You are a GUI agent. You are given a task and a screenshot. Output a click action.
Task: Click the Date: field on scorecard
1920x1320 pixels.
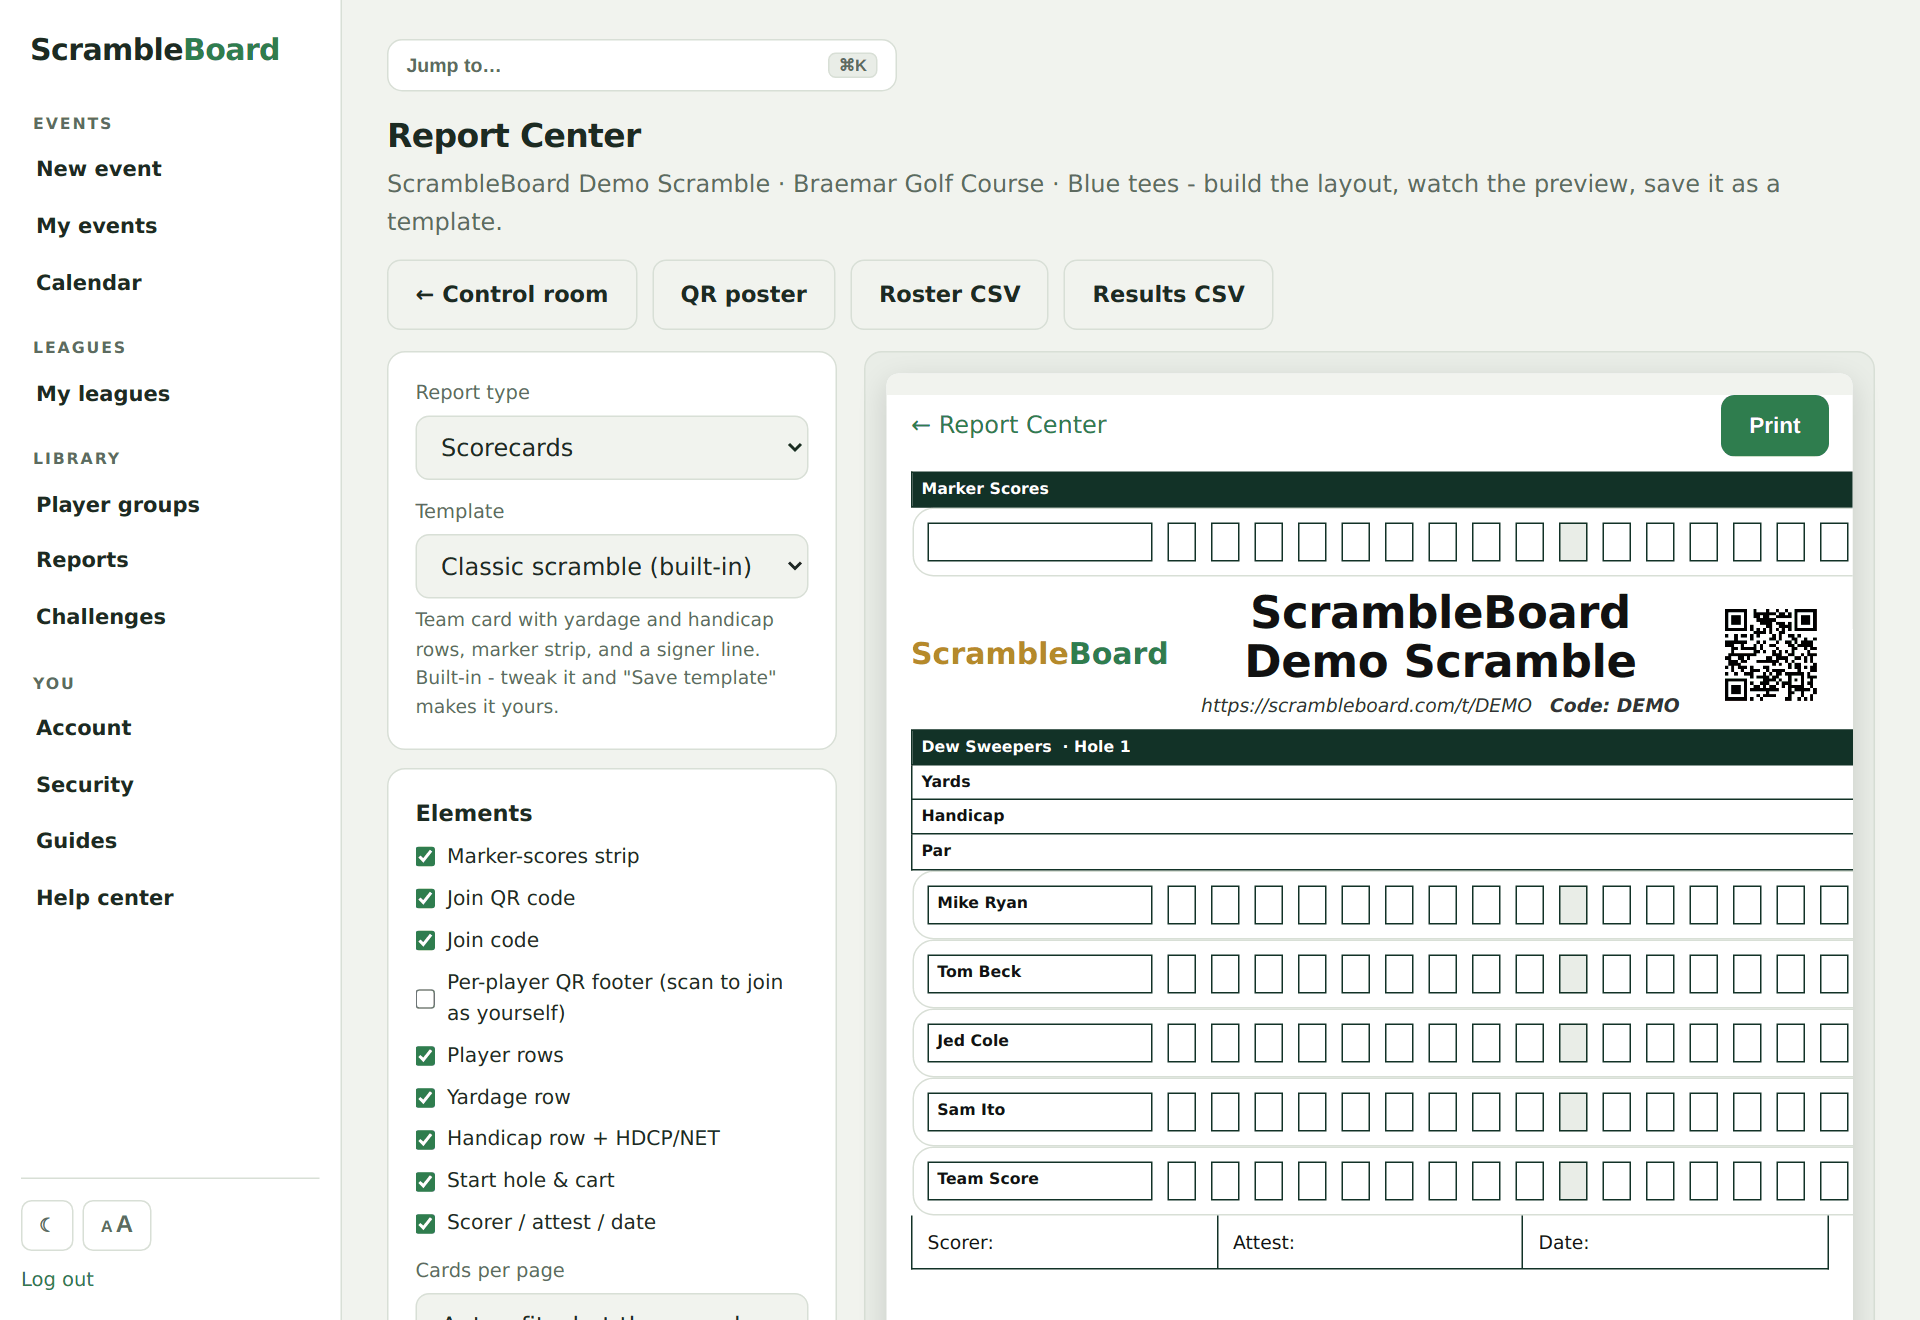1675,1242
